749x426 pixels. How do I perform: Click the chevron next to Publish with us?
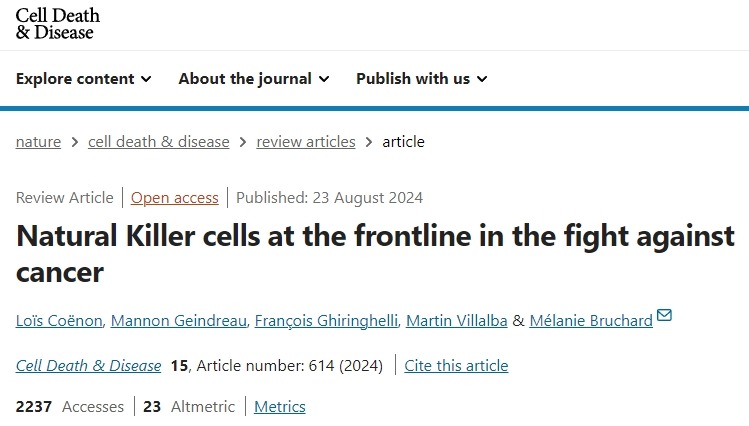[482, 79]
